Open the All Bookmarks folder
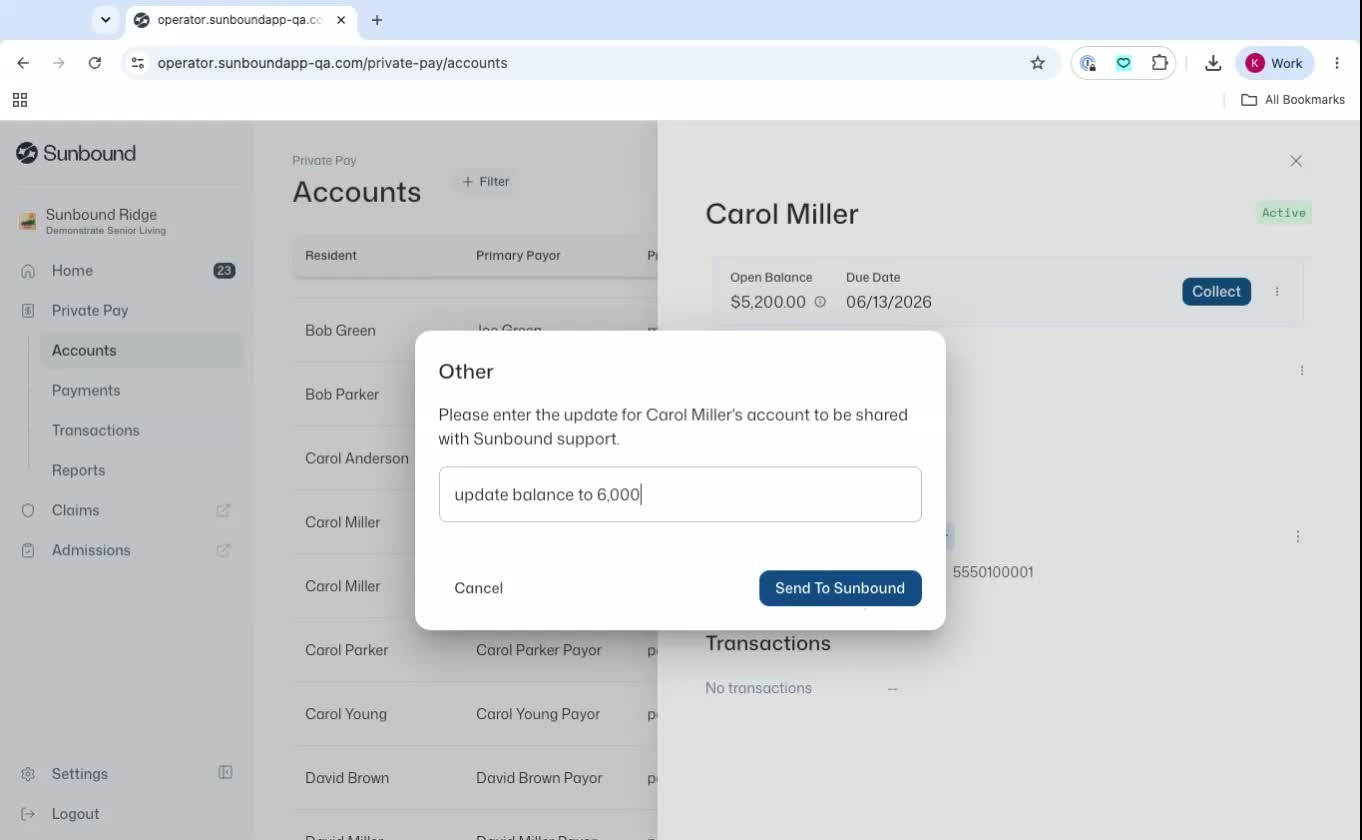The image size is (1362, 840). [x=1293, y=100]
